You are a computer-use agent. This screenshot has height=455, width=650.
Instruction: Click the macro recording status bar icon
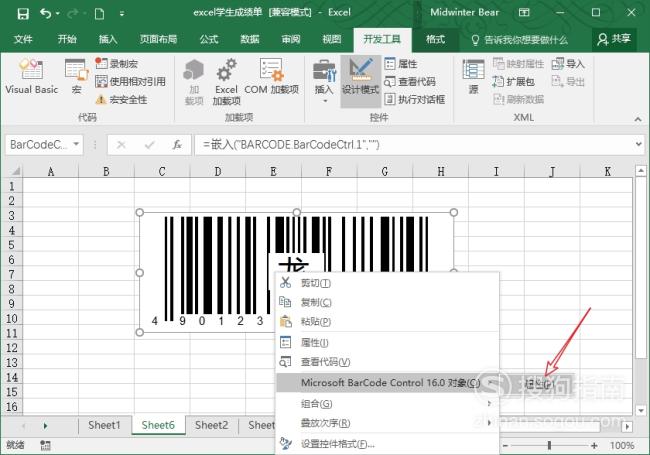click(45, 445)
